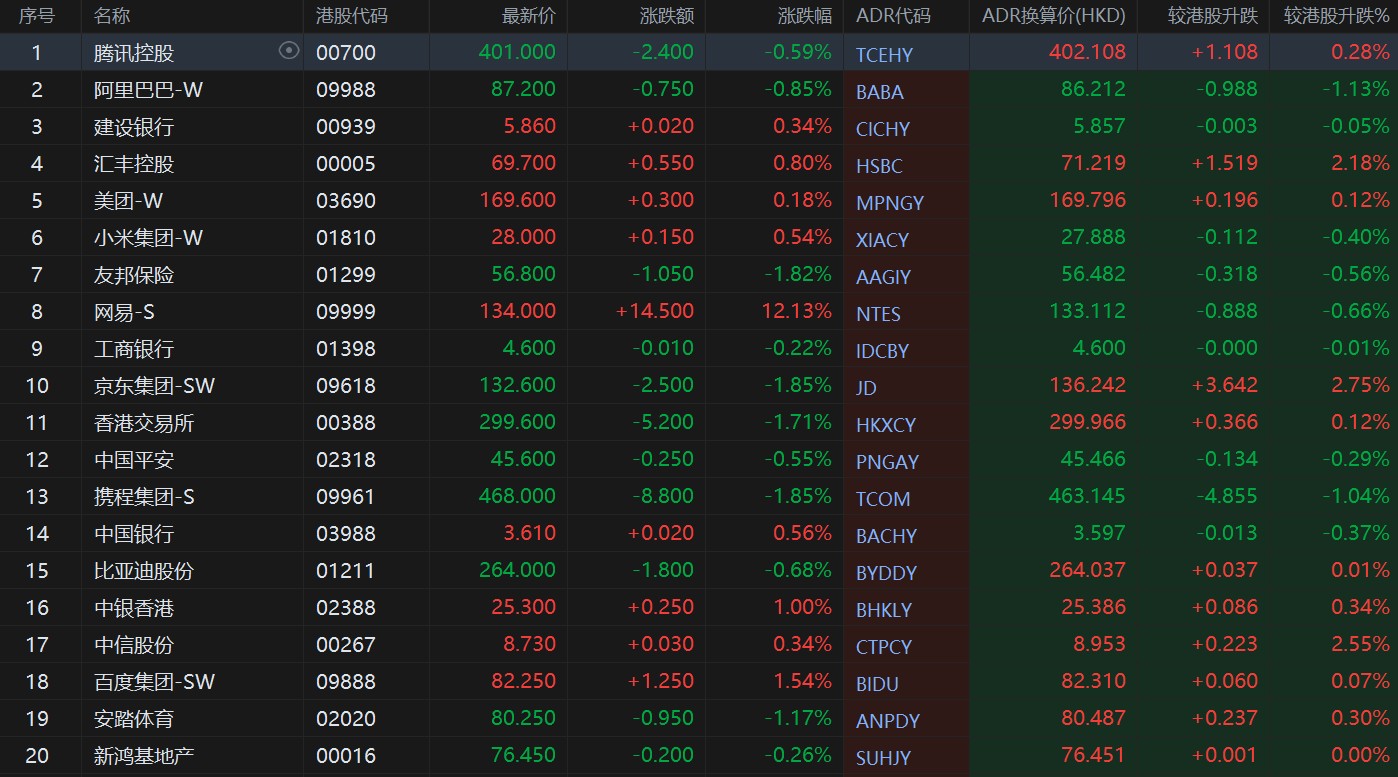1398x777 pixels.
Task: Click the CICHY ADR code
Action: 883,129
